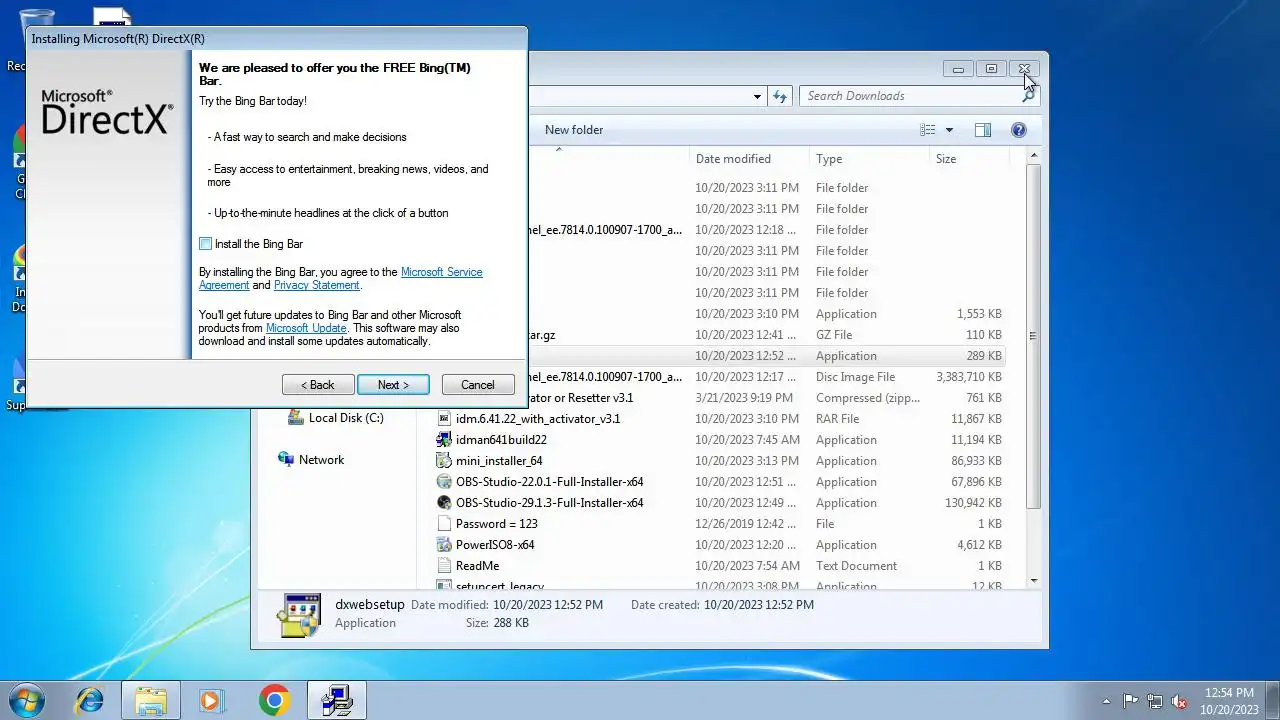Go Back in the DirectX installer
Viewport: 1280px width, 720px height.
point(318,385)
